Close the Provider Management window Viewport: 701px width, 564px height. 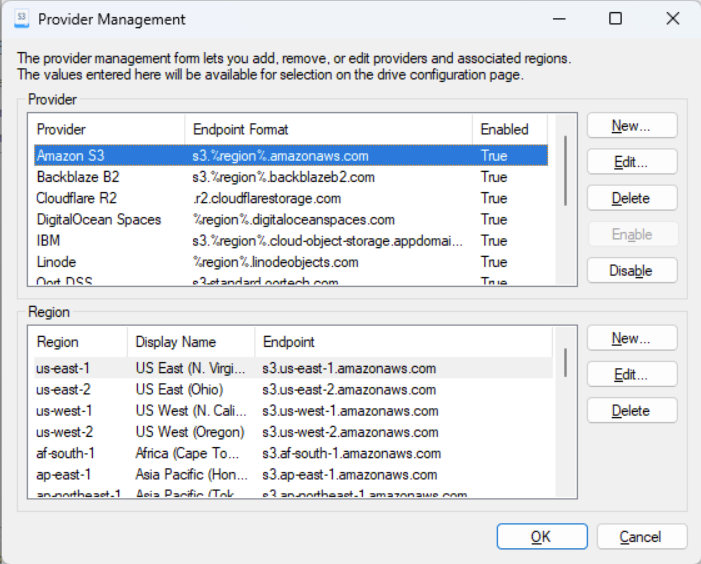(672, 19)
